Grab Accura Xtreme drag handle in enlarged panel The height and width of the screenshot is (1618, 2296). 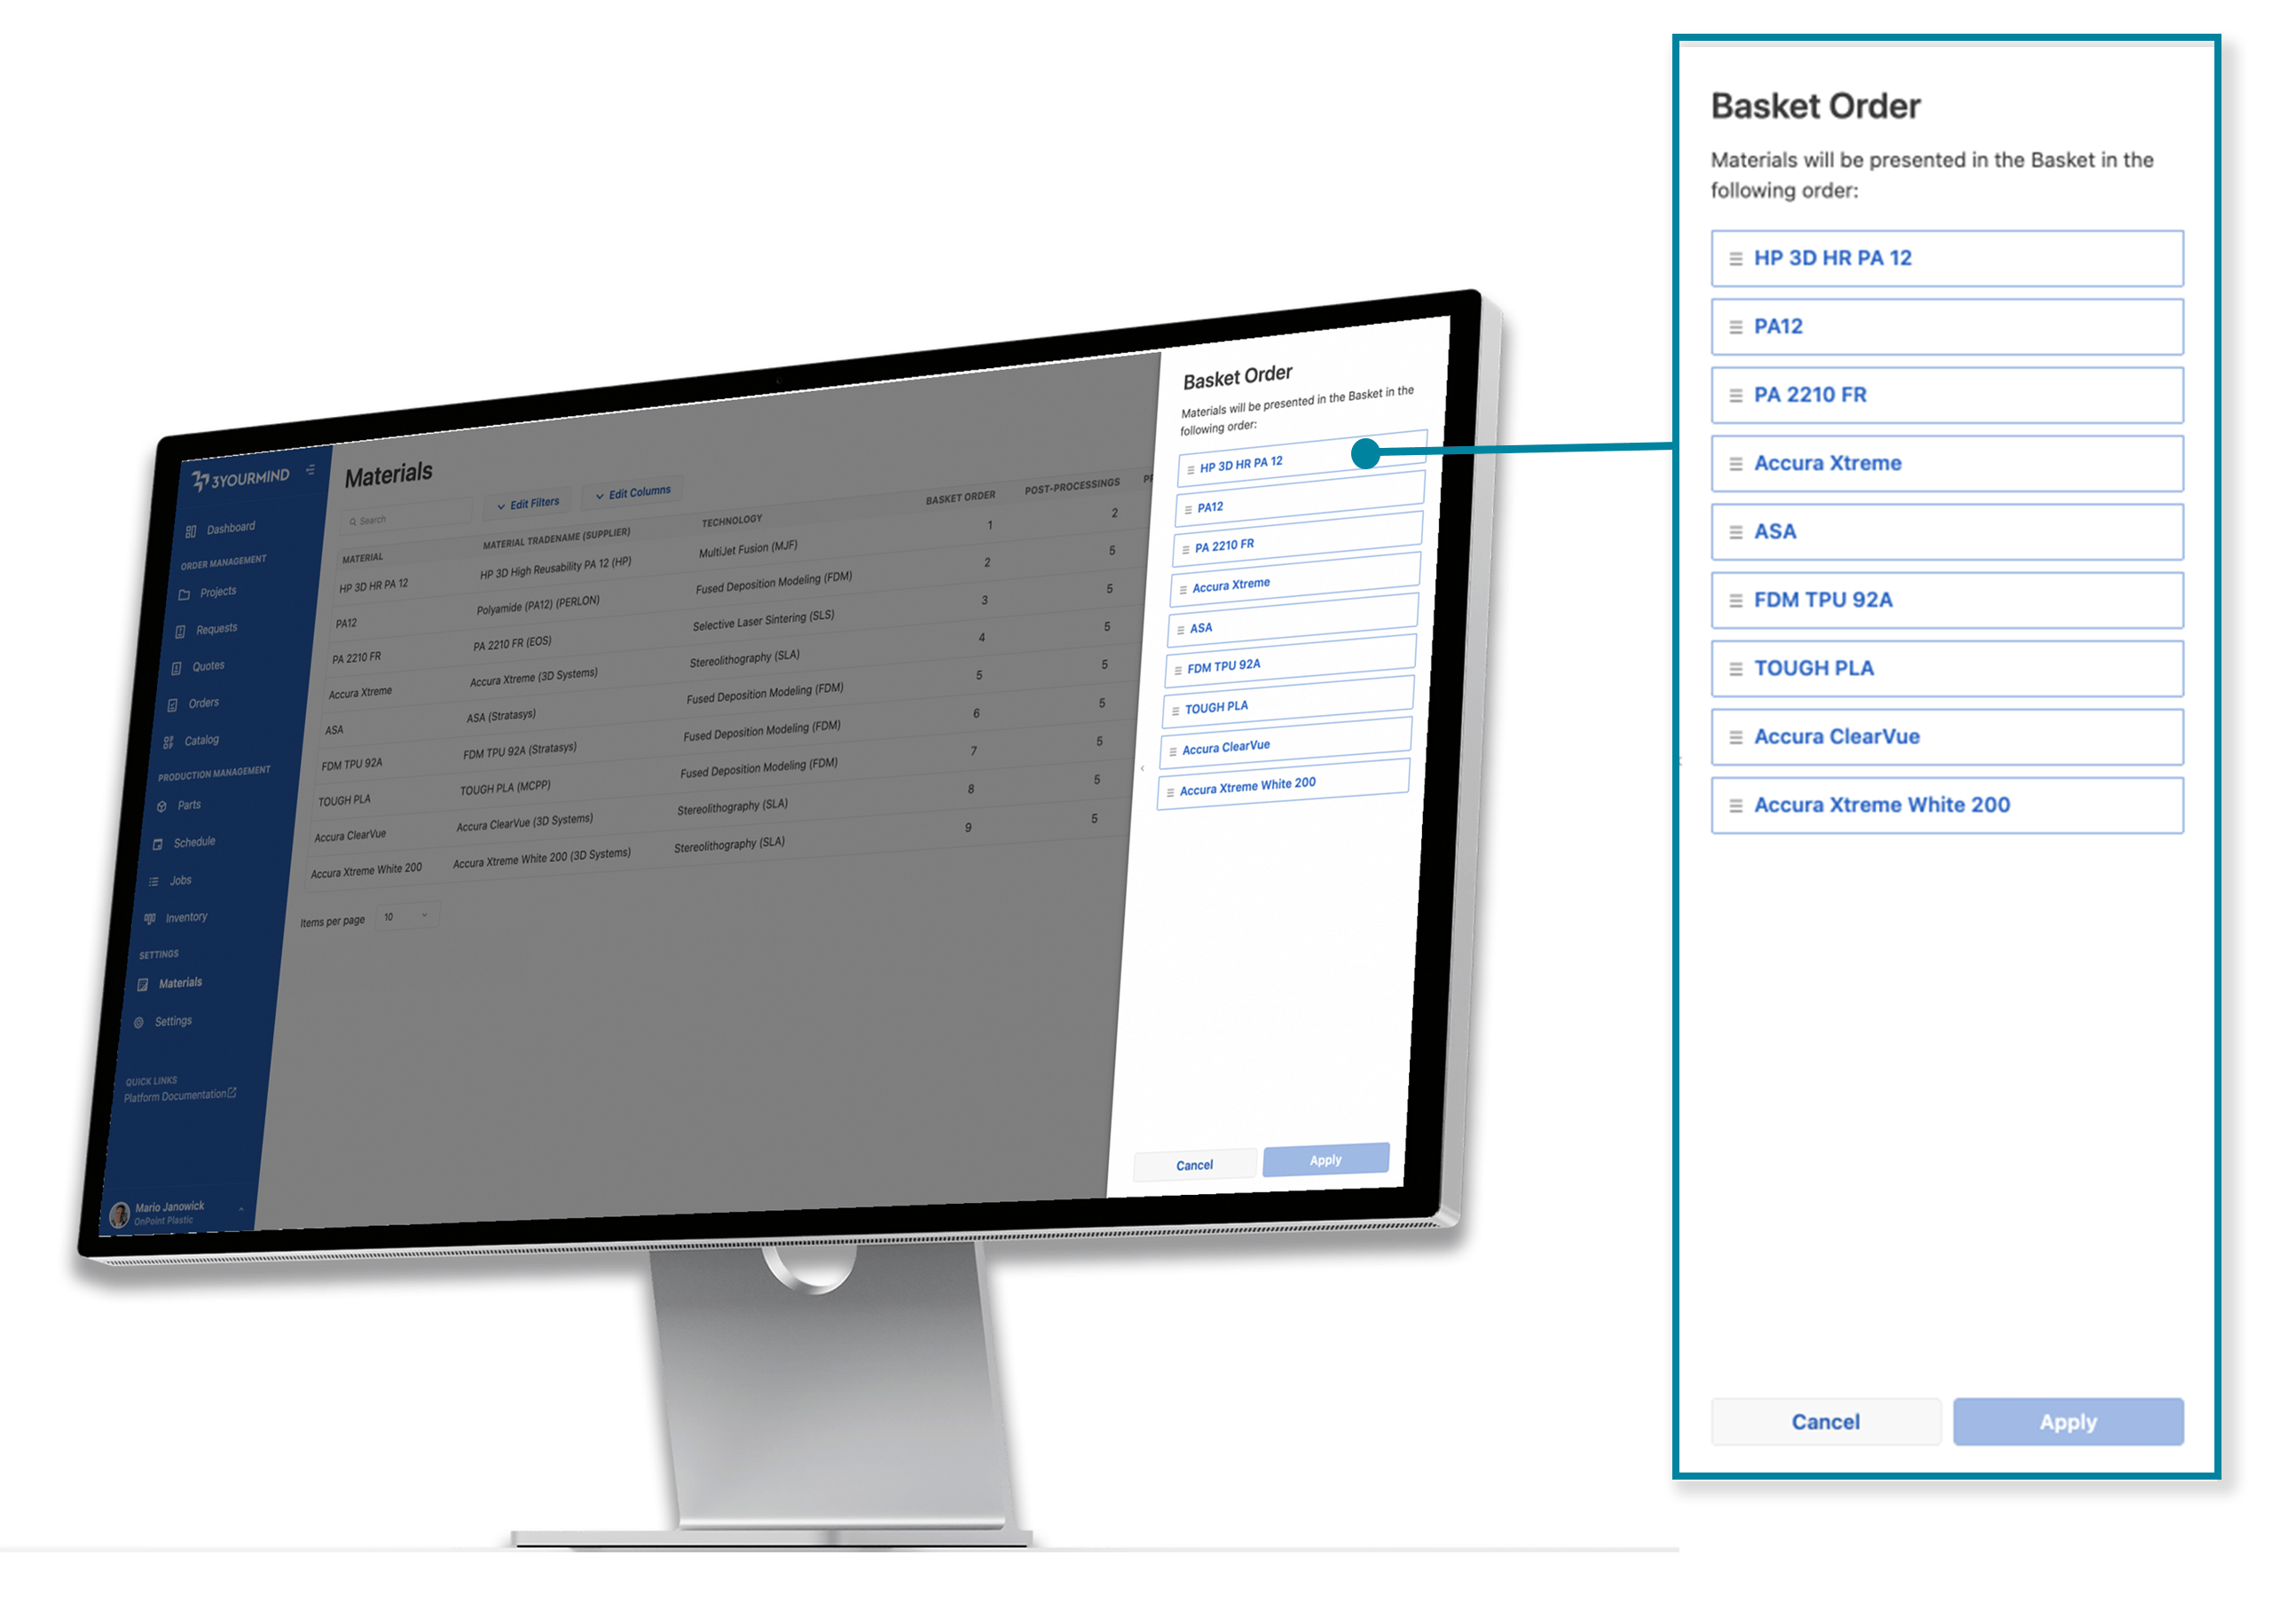tap(1736, 464)
